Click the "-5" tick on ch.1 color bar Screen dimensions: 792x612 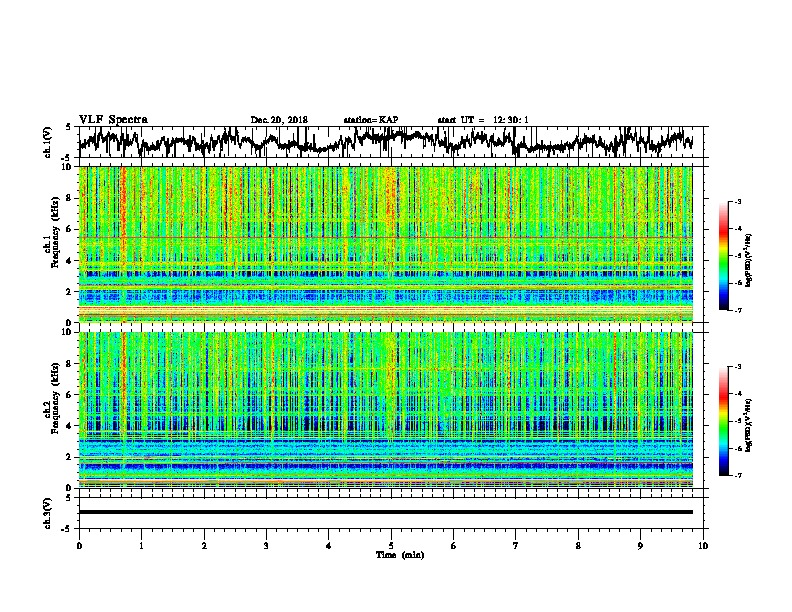click(738, 256)
